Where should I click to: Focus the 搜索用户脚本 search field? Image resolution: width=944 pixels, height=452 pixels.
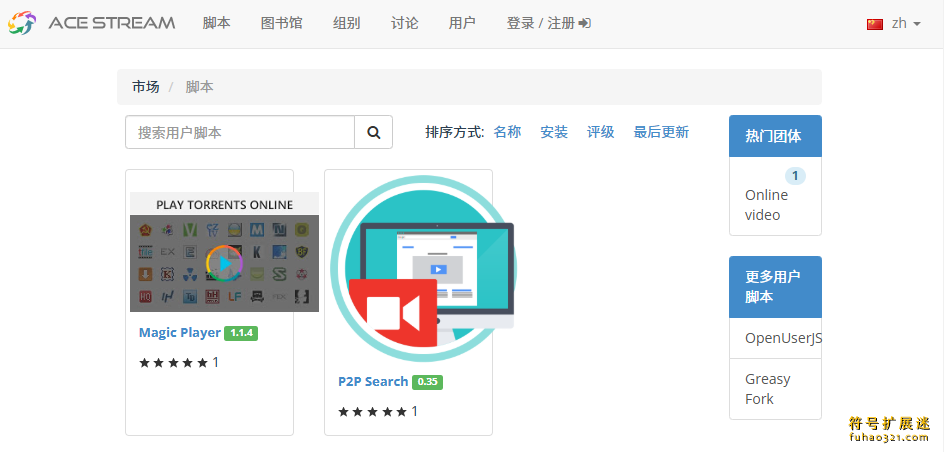pos(240,132)
